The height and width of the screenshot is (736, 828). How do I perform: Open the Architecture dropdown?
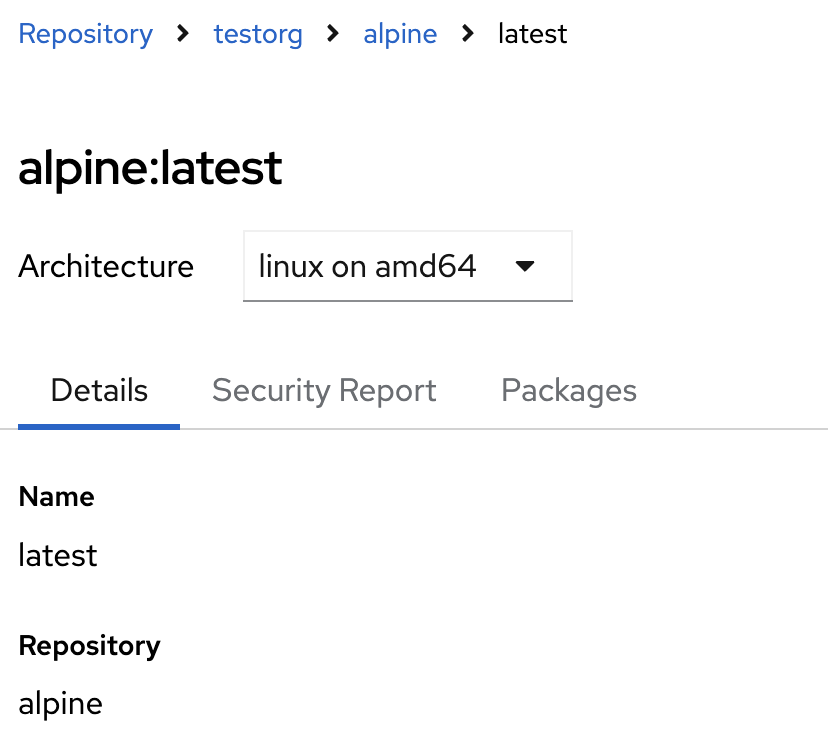[408, 267]
